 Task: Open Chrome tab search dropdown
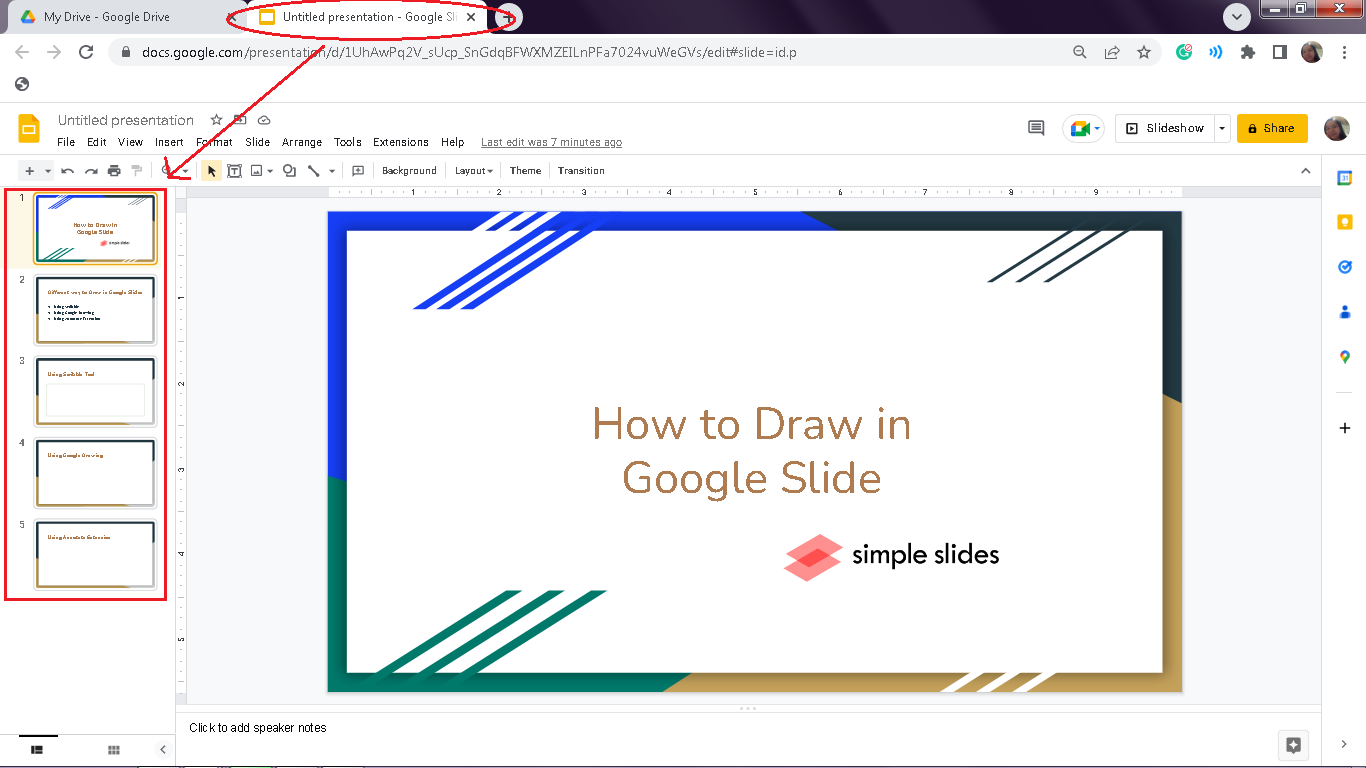(x=1237, y=16)
